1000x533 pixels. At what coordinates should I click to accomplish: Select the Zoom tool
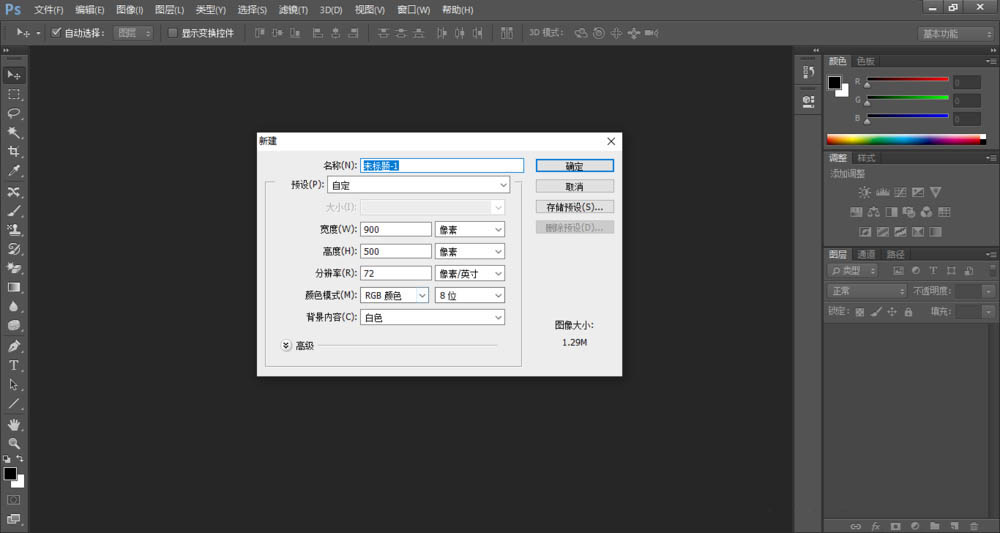[x=14, y=443]
